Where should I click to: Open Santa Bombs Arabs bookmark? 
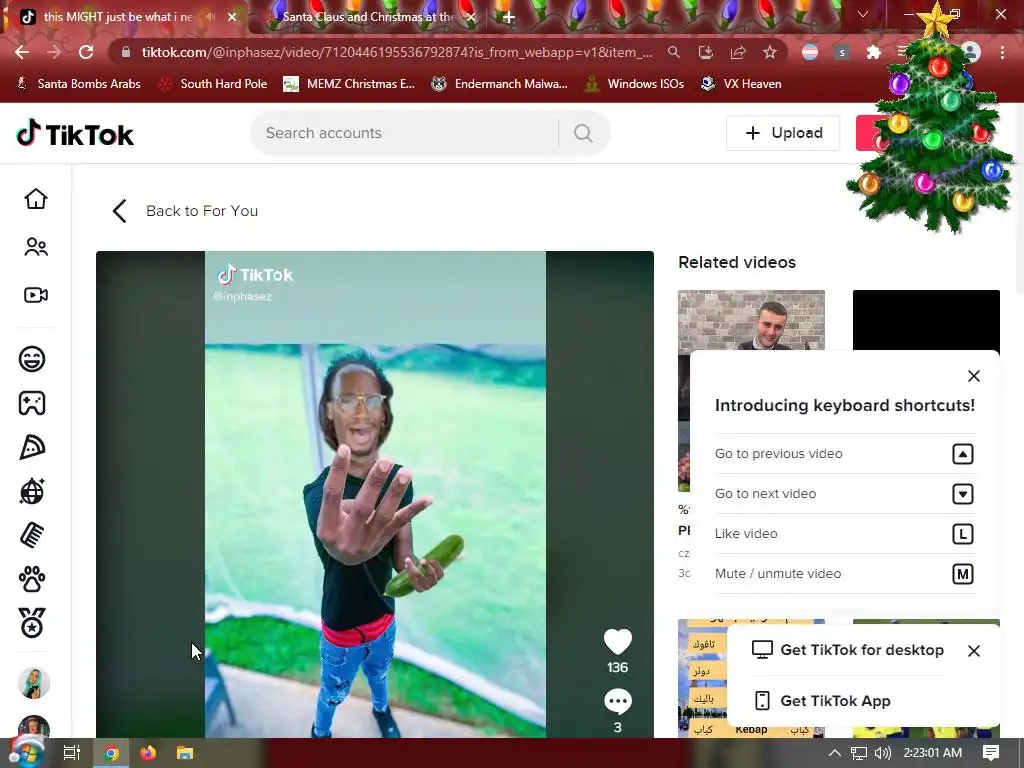[x=79, y=84]
